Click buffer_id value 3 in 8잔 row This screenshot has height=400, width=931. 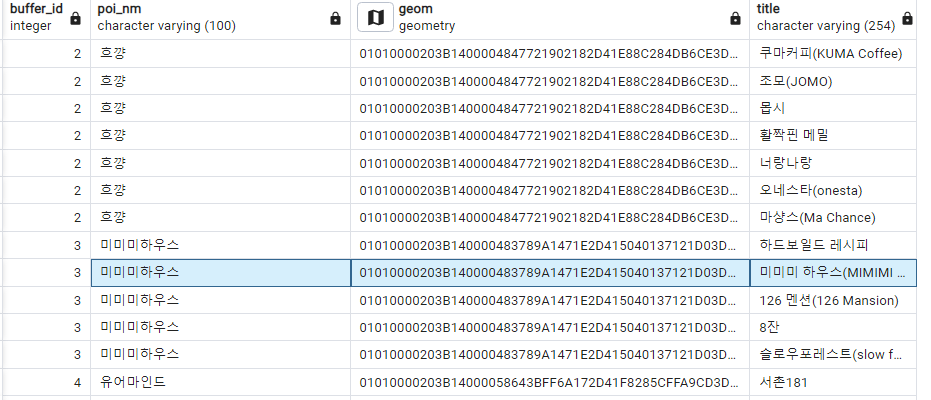[x=77, y=327]
